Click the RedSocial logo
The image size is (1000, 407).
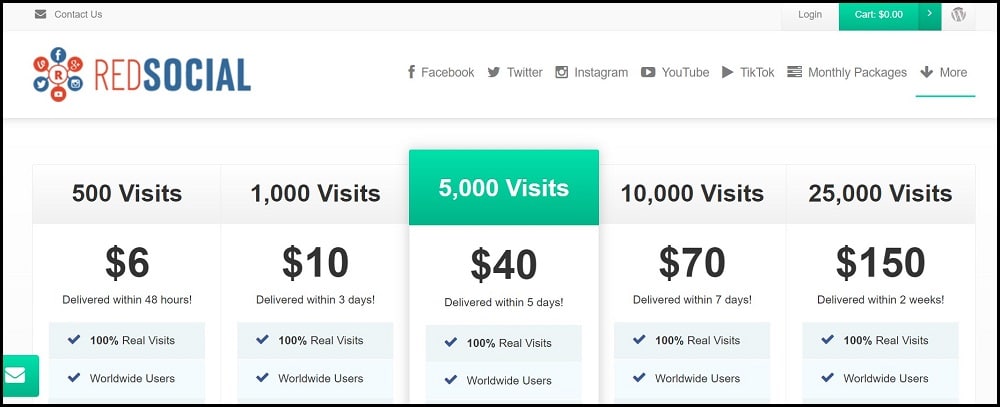[x=142, y=74]
